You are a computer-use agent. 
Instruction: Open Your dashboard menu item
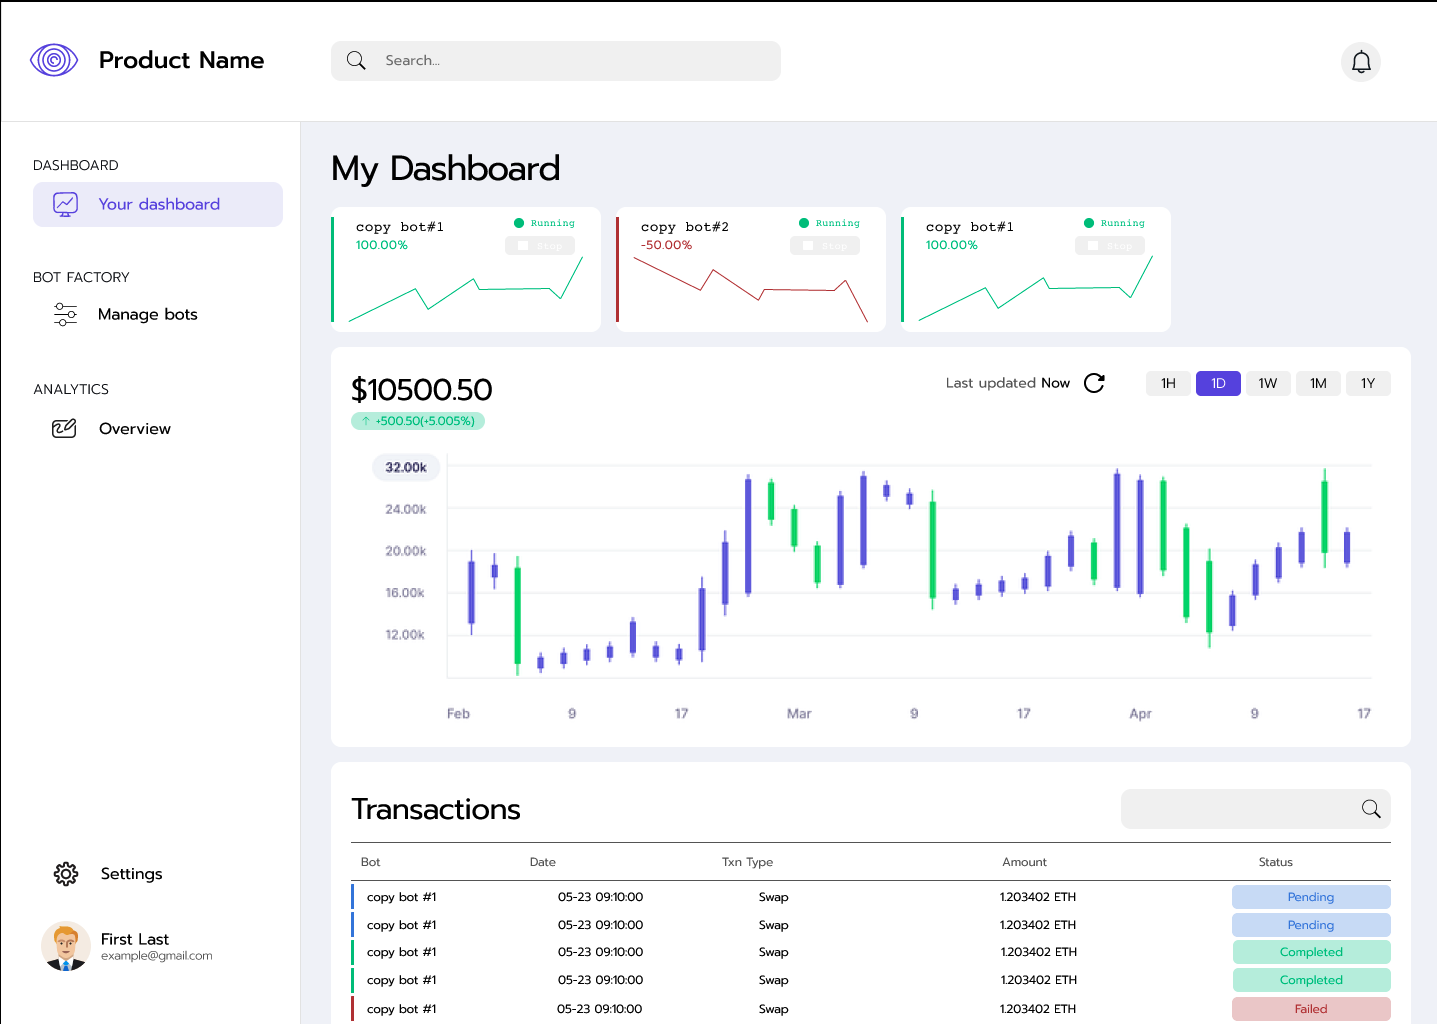(158, 204)
